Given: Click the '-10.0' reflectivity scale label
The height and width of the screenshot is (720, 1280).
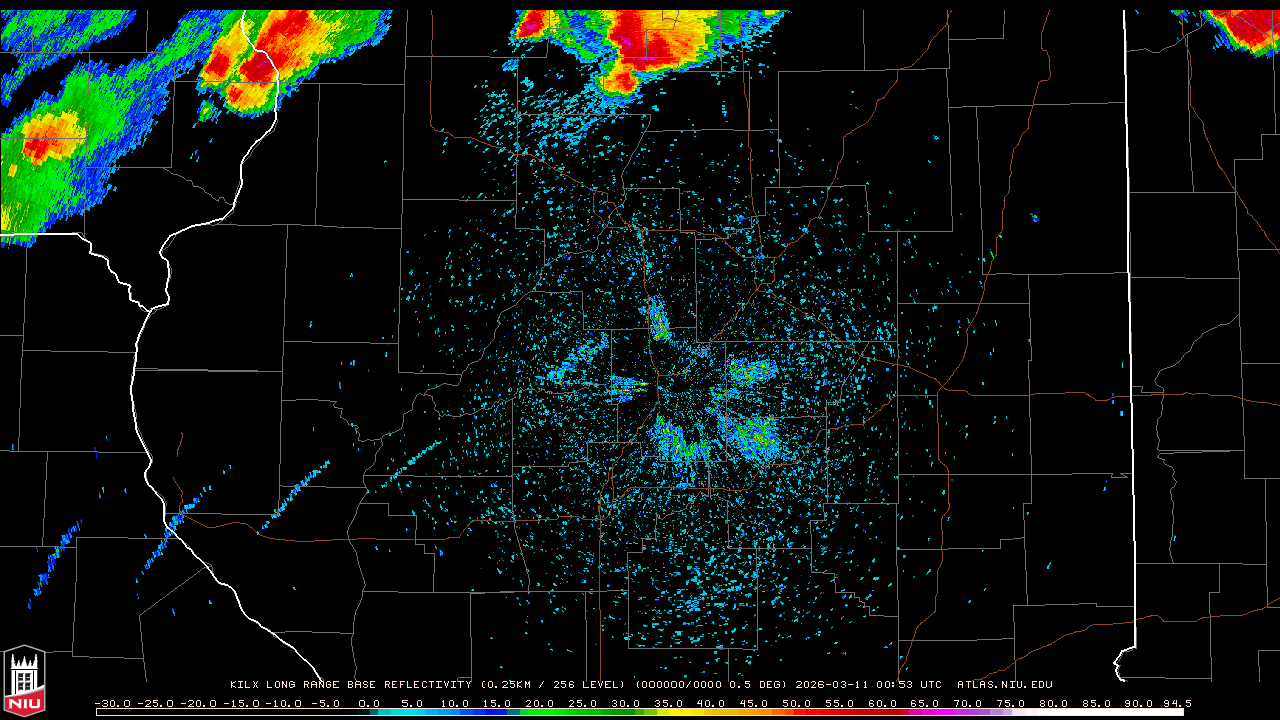Looking at the screenshot, I should pos(284,703).
